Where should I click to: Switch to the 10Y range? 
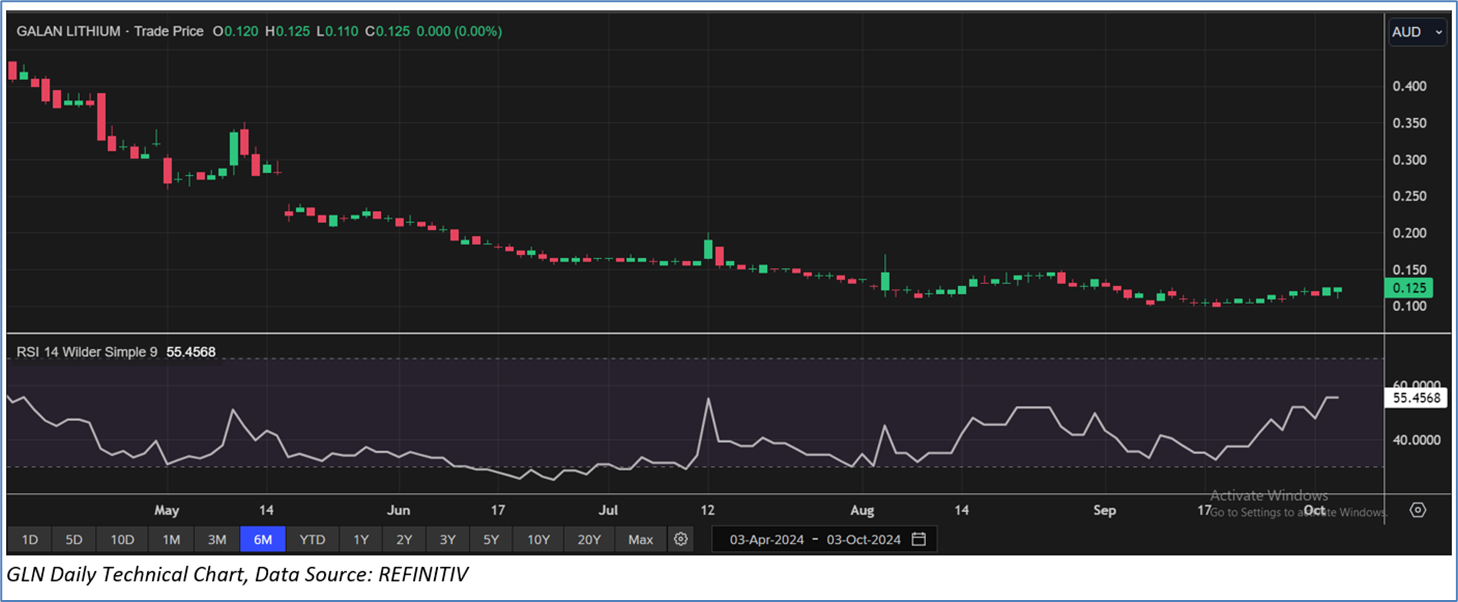point(538,540)
